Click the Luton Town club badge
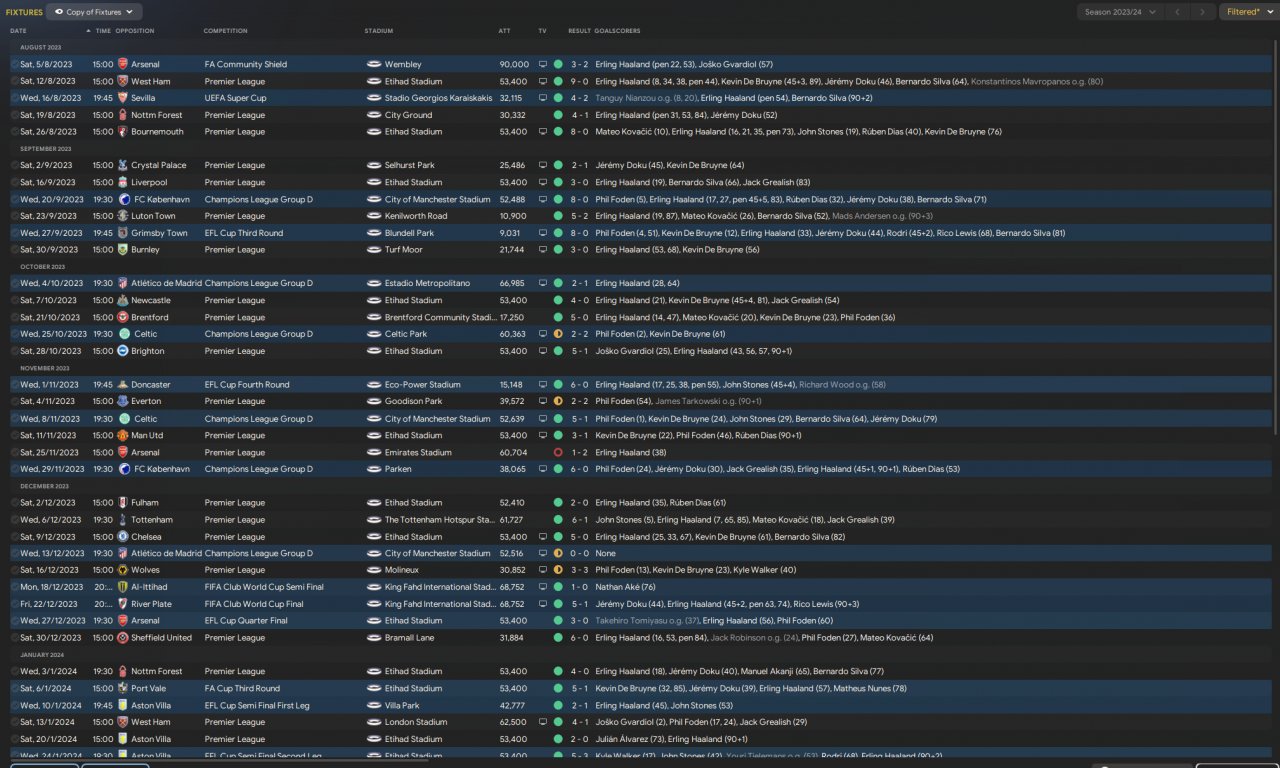Screen dimensions: 1280x768 (123, 216)
